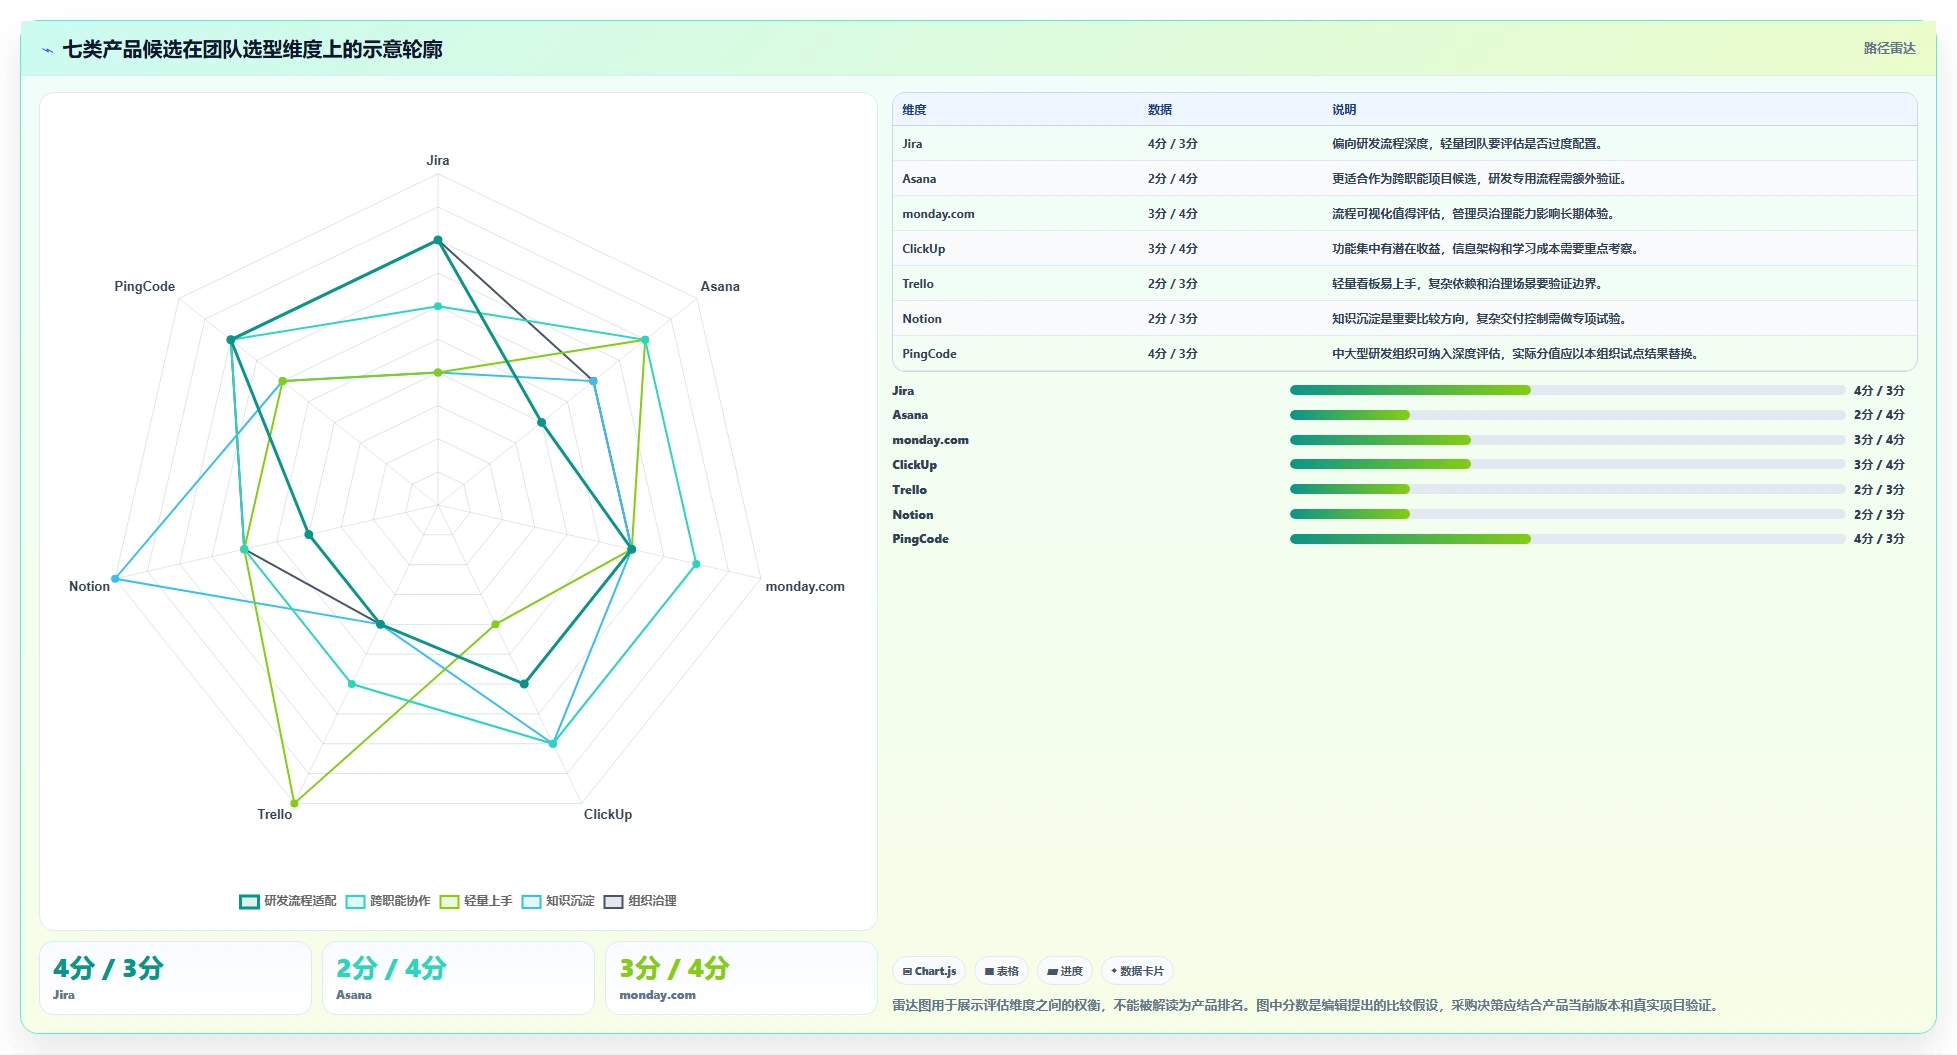Click the monday.com progress bar
The image size is (1957, 1055).
coord(1567,440)
